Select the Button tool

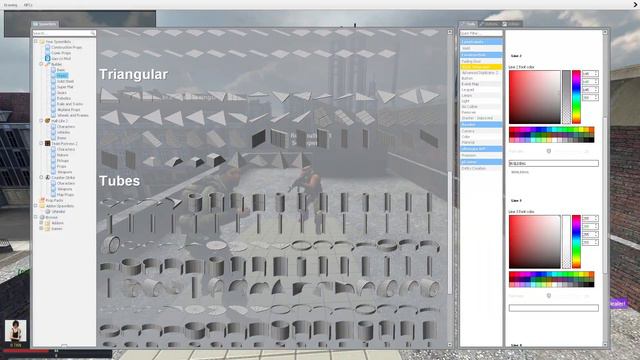481,78
